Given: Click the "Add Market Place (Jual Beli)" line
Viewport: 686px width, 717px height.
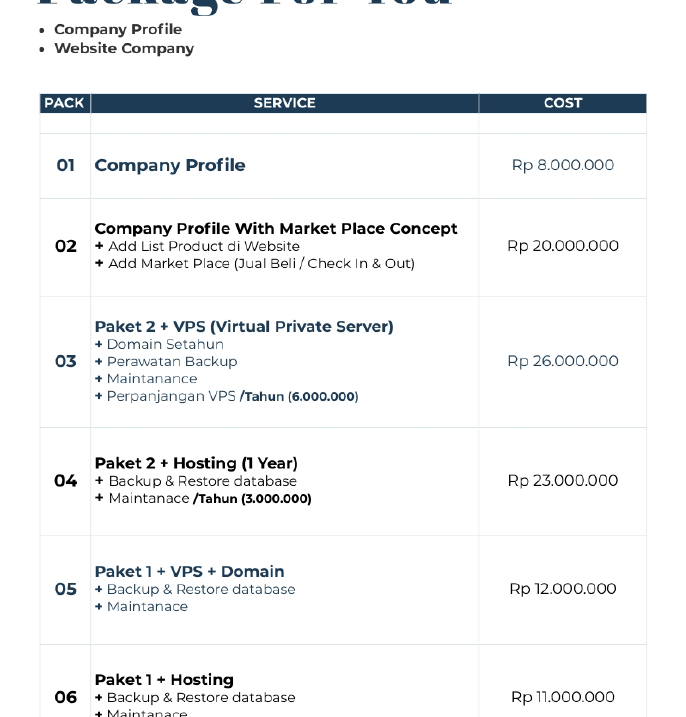Looking at the screenshot, I should coord(261,264).
